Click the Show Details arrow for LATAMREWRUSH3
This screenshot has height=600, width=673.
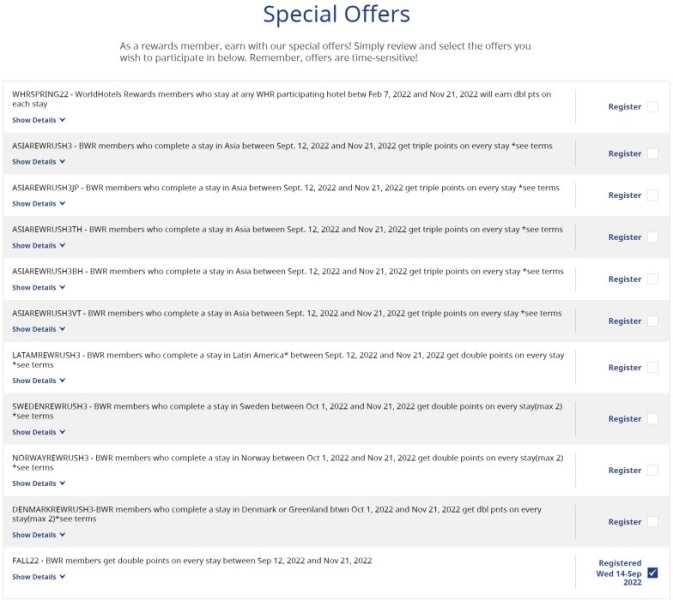coord(62,381)
